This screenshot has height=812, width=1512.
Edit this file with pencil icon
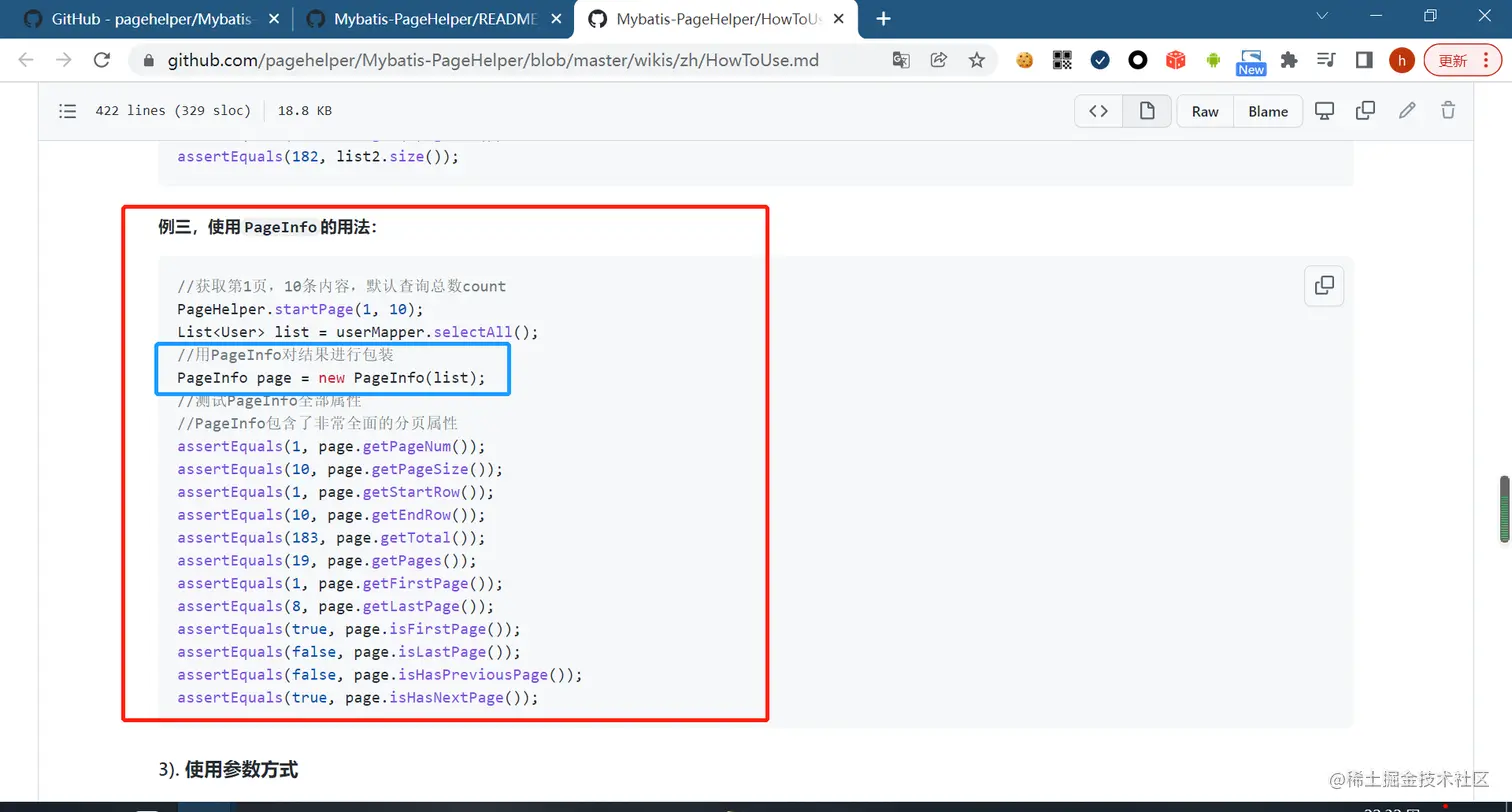click(x=1407, y=111)
